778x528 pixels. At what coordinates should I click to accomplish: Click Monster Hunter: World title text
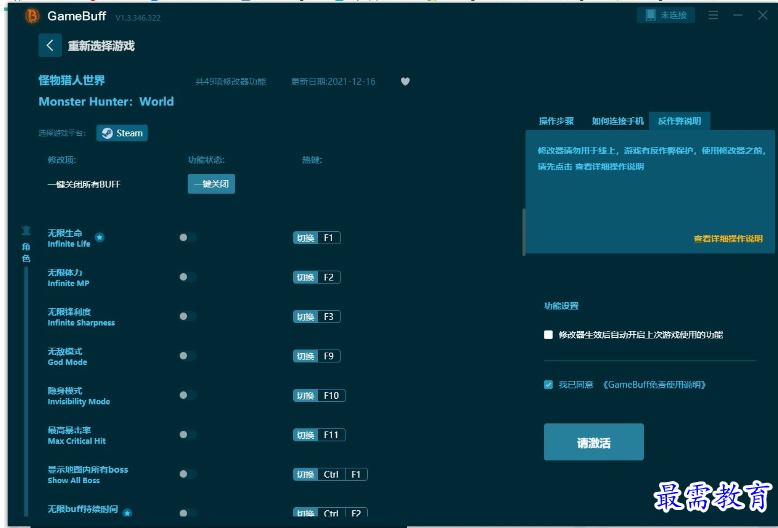click(106, 102)
